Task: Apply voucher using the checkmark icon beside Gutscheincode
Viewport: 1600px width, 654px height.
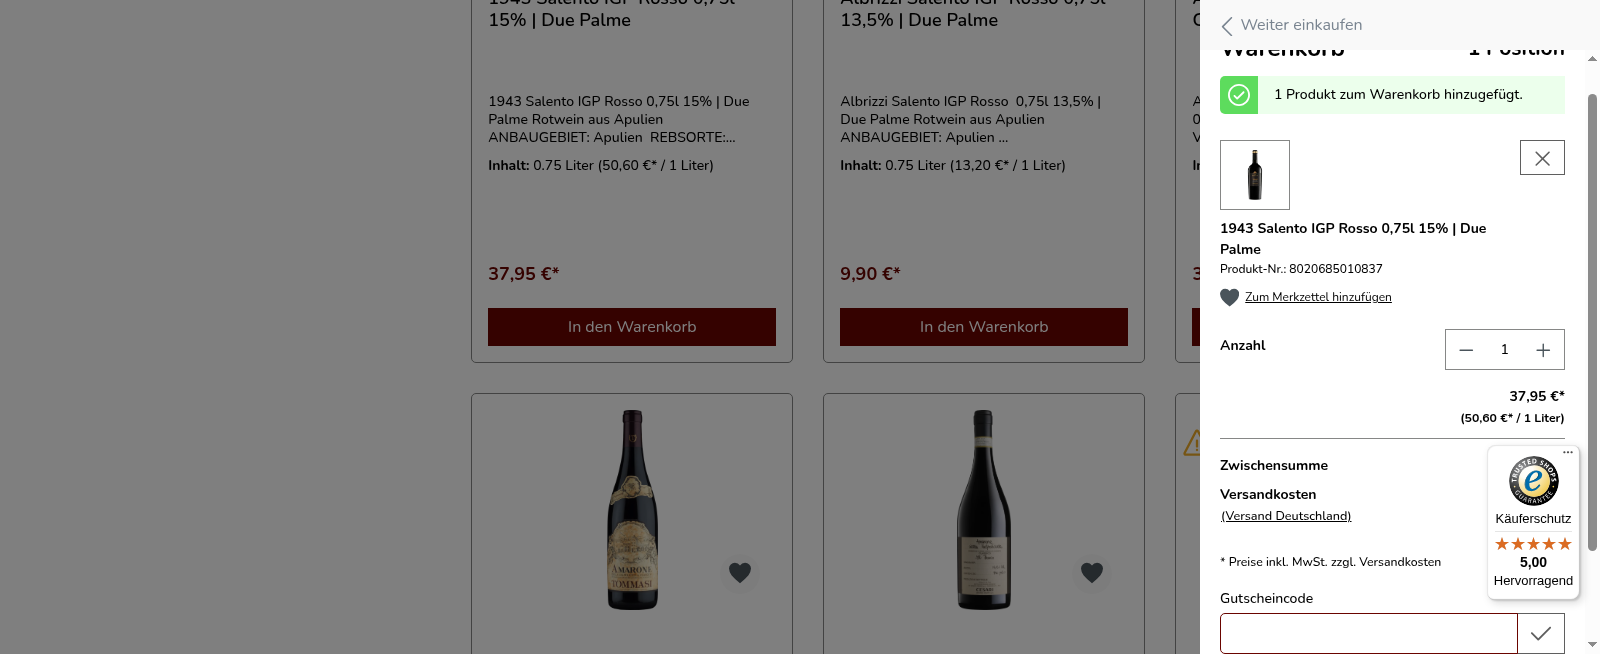Action: pyautogui.click(x=1540, y=633)
